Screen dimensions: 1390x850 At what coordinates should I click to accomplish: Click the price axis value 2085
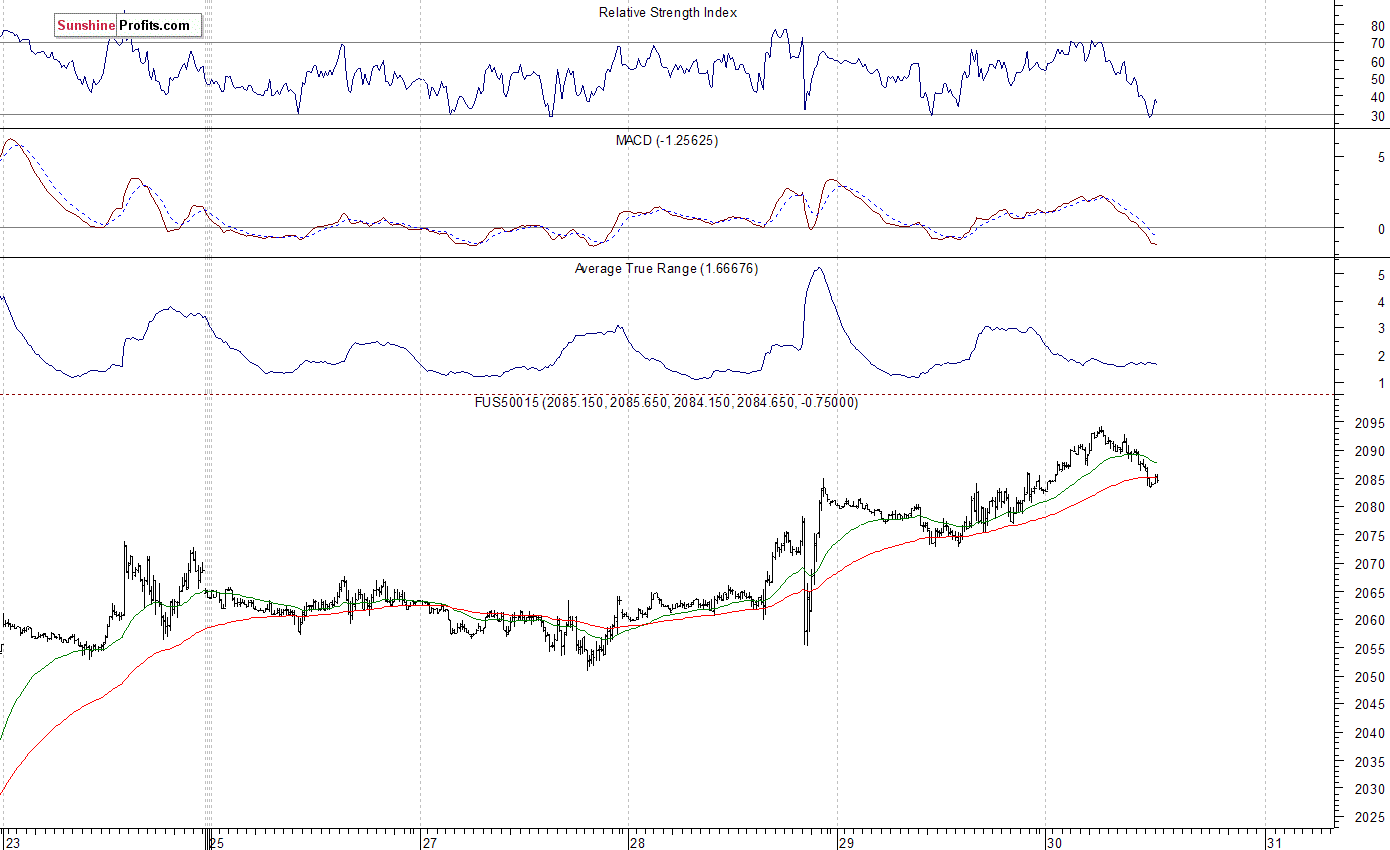[1369, 480]
